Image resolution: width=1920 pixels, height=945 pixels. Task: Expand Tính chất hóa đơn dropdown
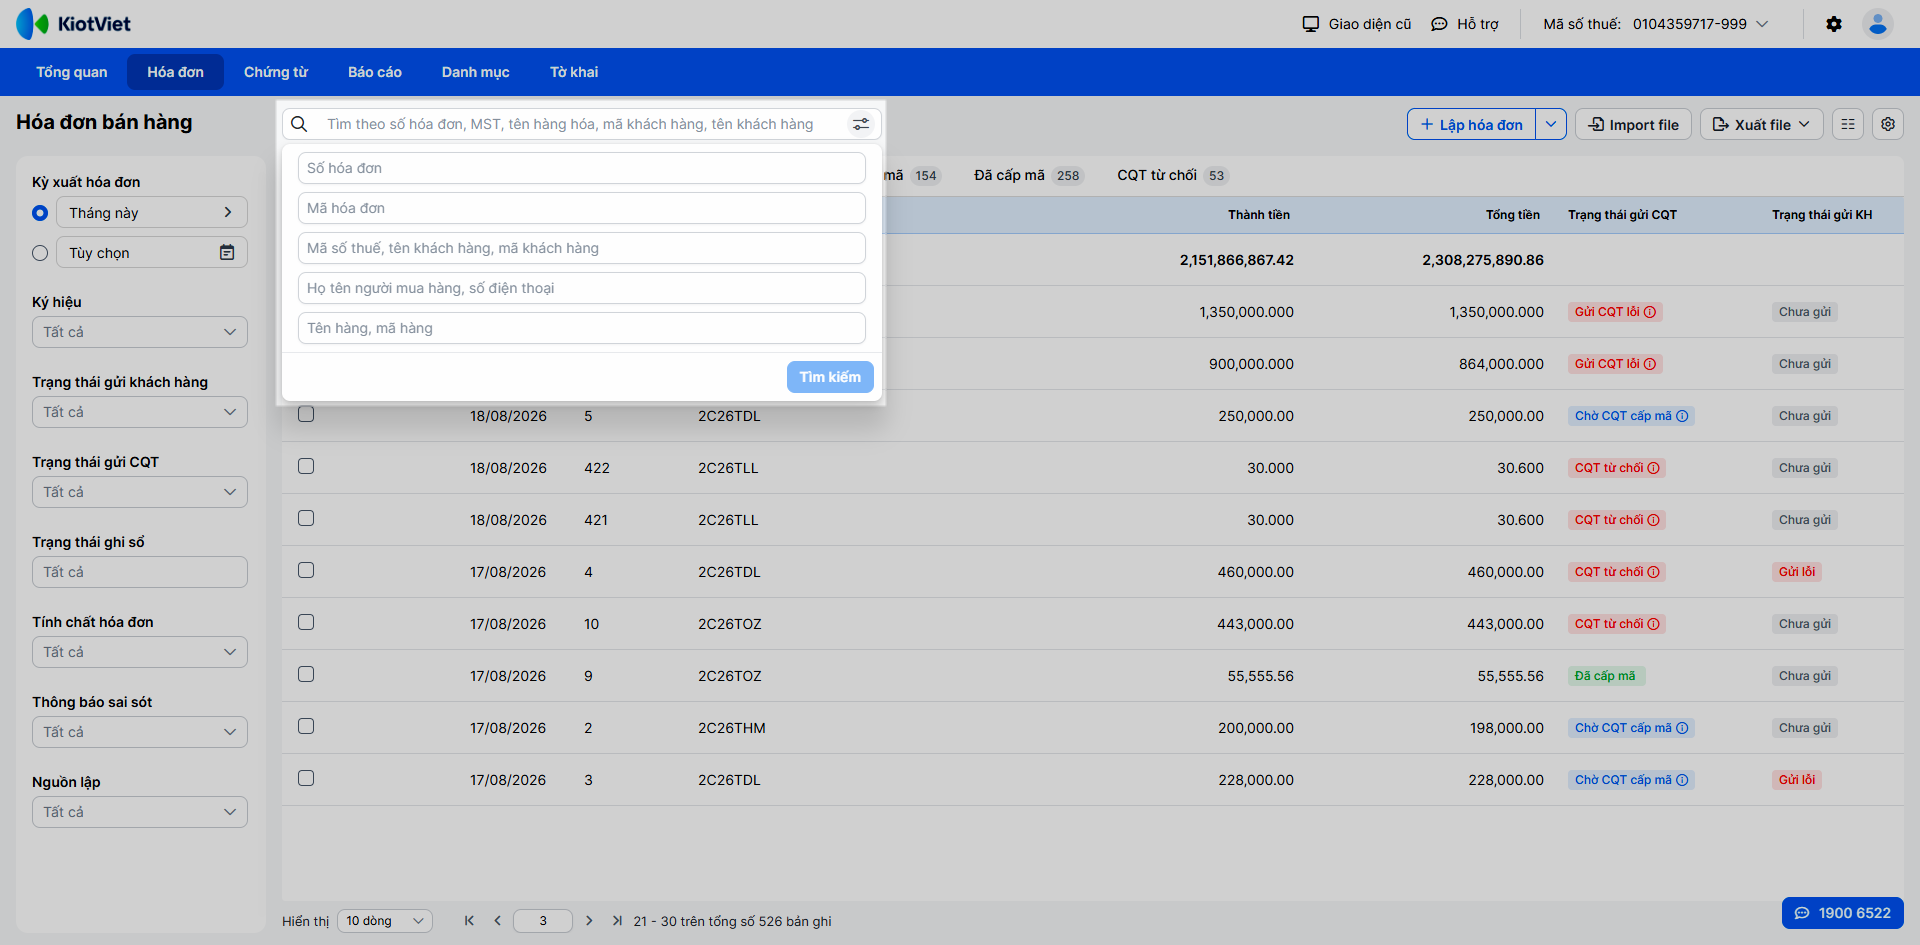pyautogui.click(x=140, y=652)
